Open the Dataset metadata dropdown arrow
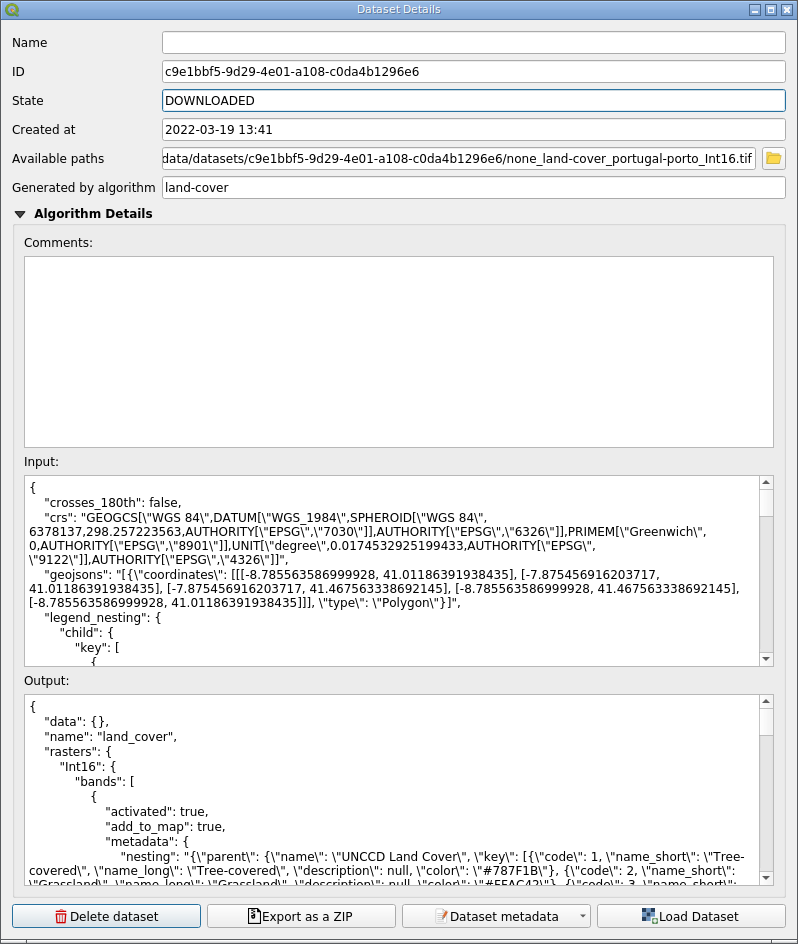The image size is (798, 944). 582,916
